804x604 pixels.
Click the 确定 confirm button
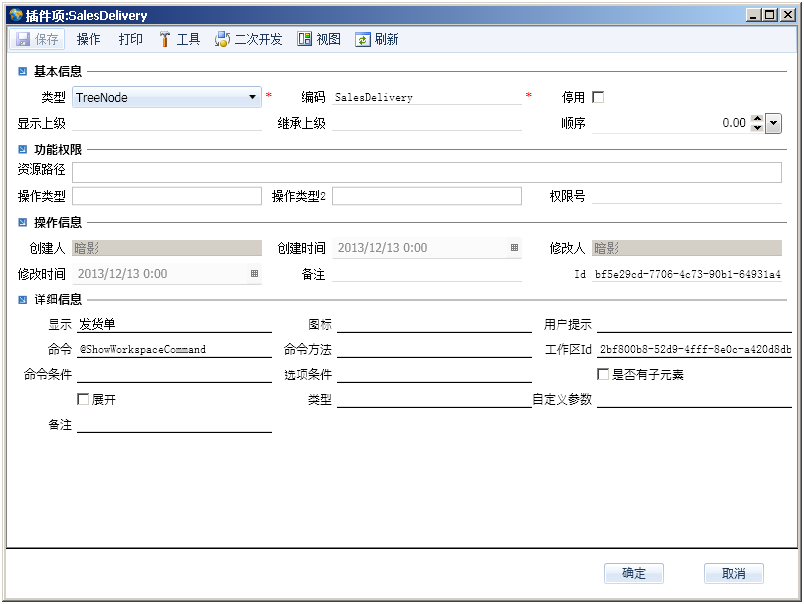[x=634, y=573]
